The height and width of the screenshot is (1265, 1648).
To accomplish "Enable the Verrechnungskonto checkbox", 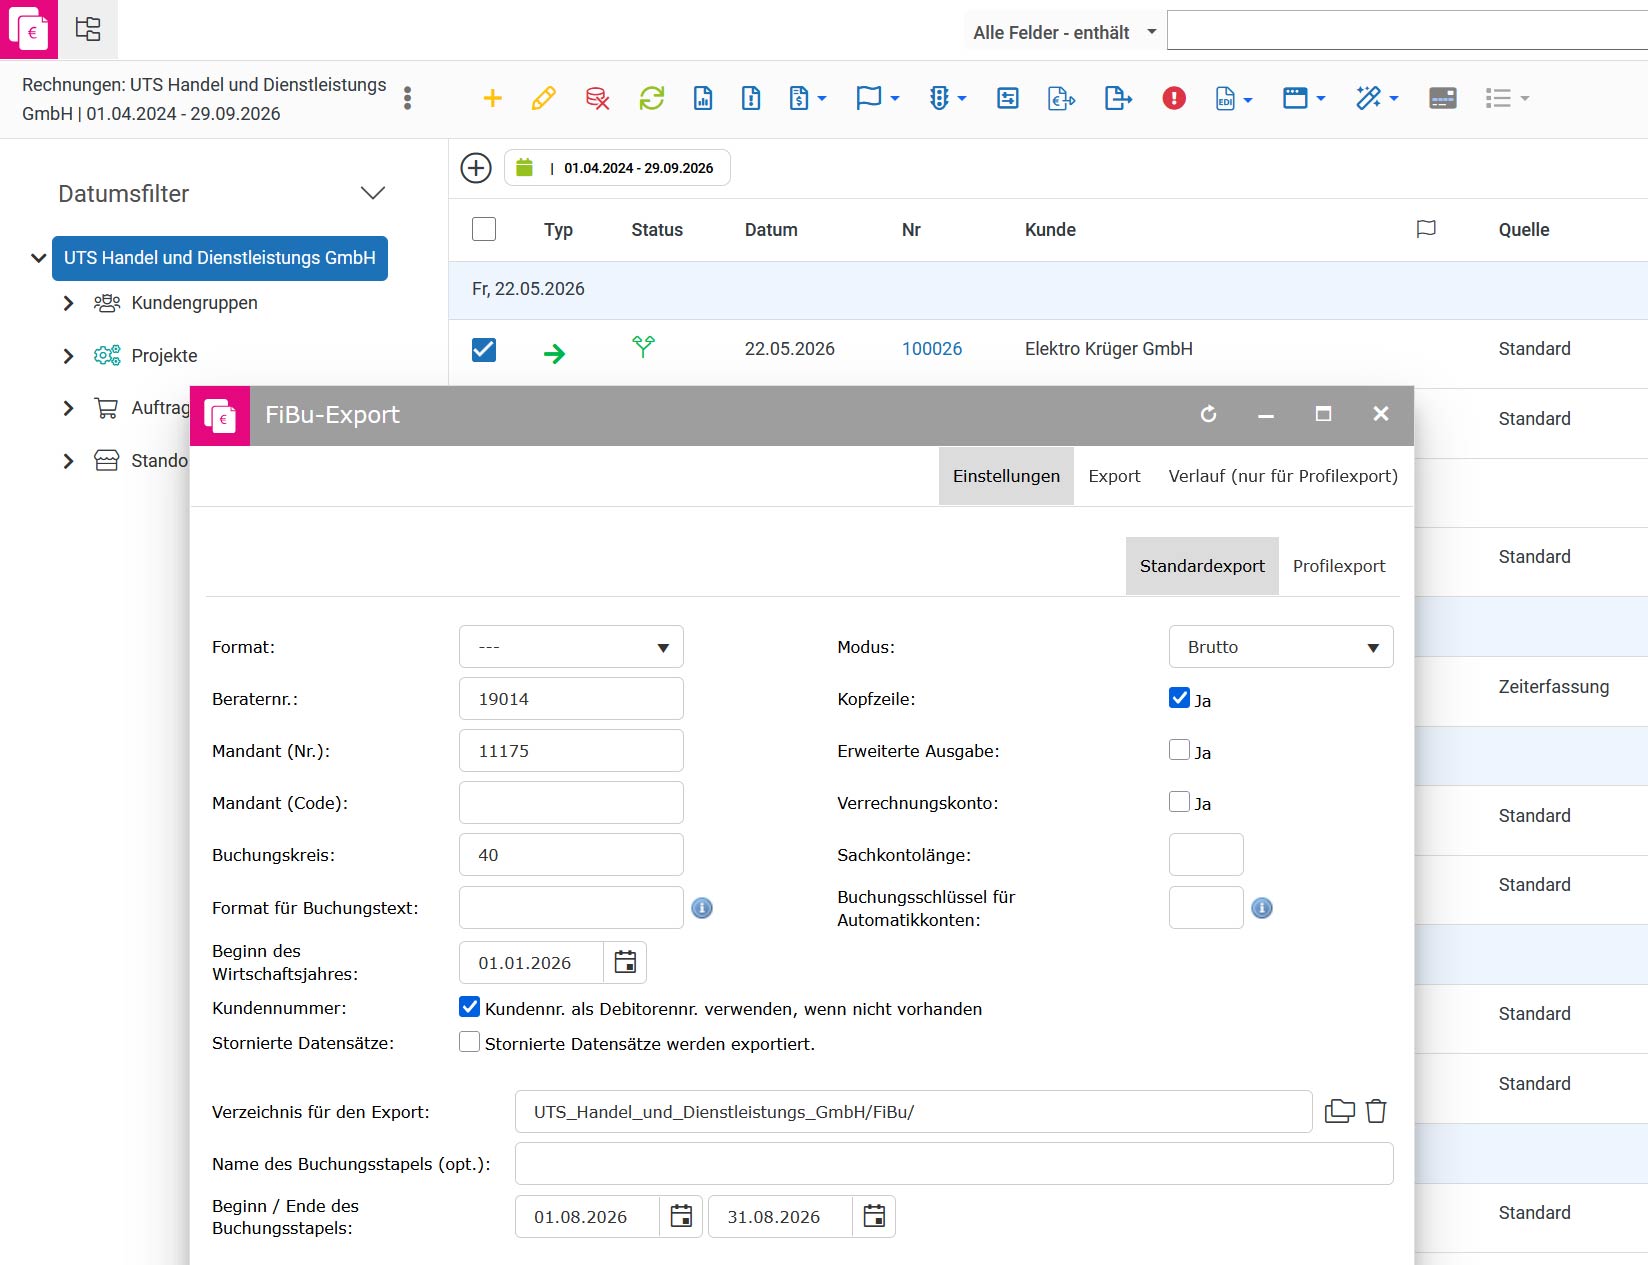I will pos(1179,802).
